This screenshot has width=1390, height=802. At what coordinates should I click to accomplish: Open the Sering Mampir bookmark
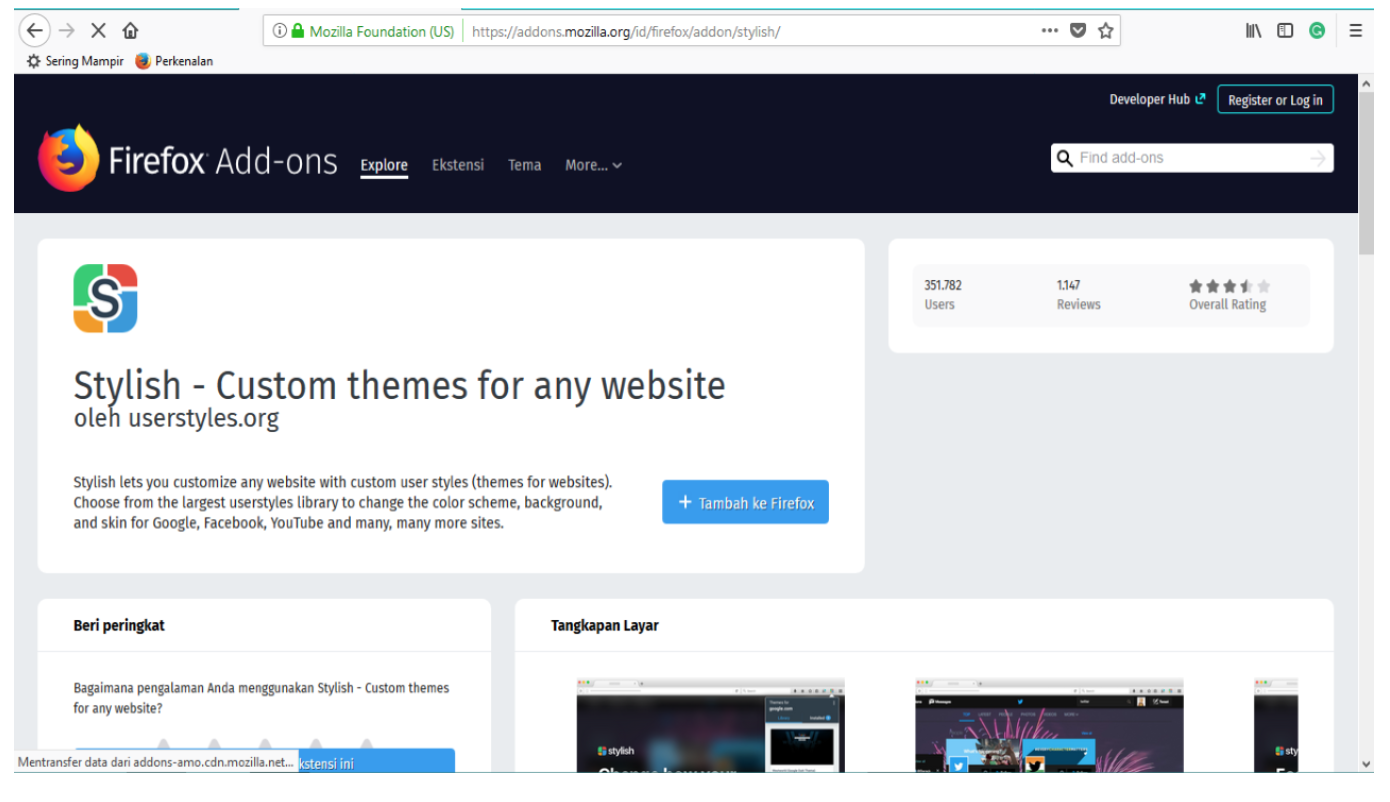click(75, 61)
